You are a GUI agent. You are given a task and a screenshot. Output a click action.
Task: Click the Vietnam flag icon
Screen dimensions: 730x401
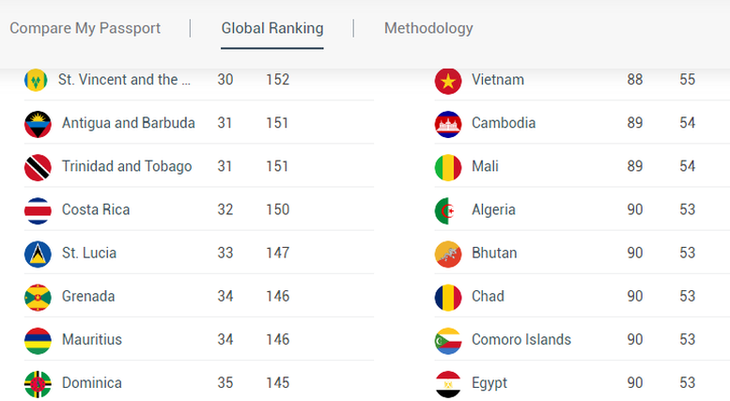448,81
